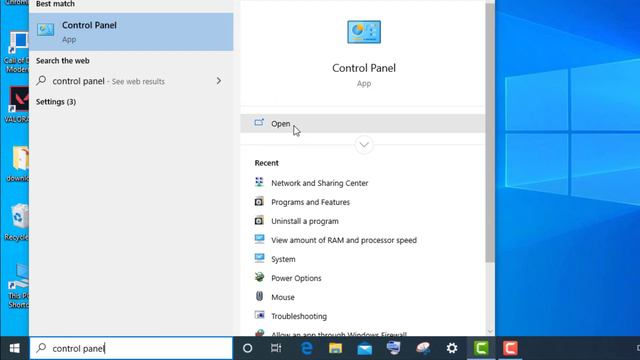Click the search magnifier icon in taskbar box
Image resolution: width=640 pixels, height=360 pixels.
coord(41,348)
